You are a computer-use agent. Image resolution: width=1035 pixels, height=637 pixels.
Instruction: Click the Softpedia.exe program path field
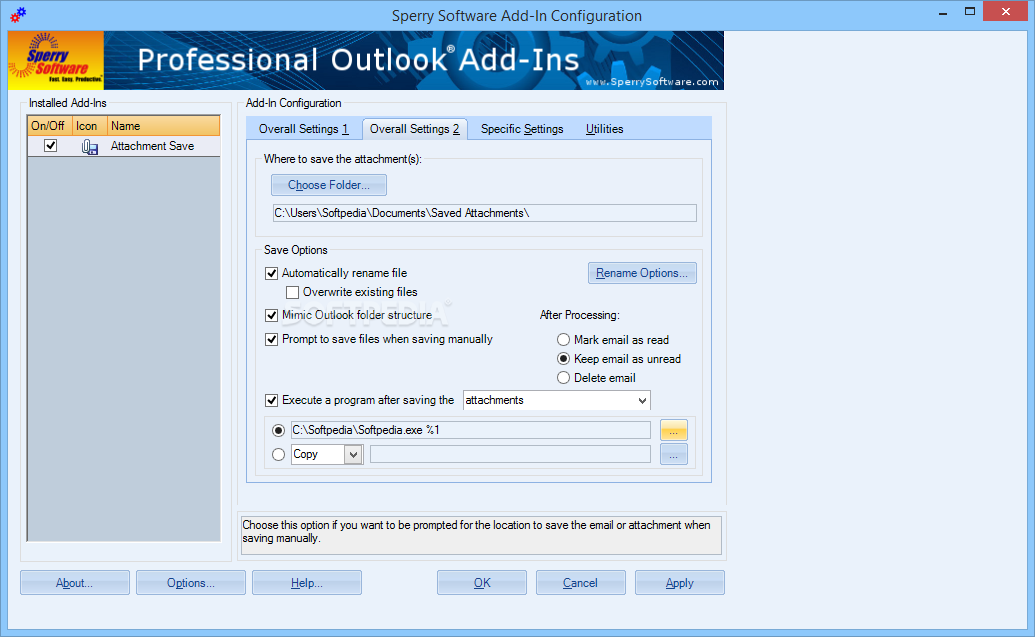pos(471,430)
